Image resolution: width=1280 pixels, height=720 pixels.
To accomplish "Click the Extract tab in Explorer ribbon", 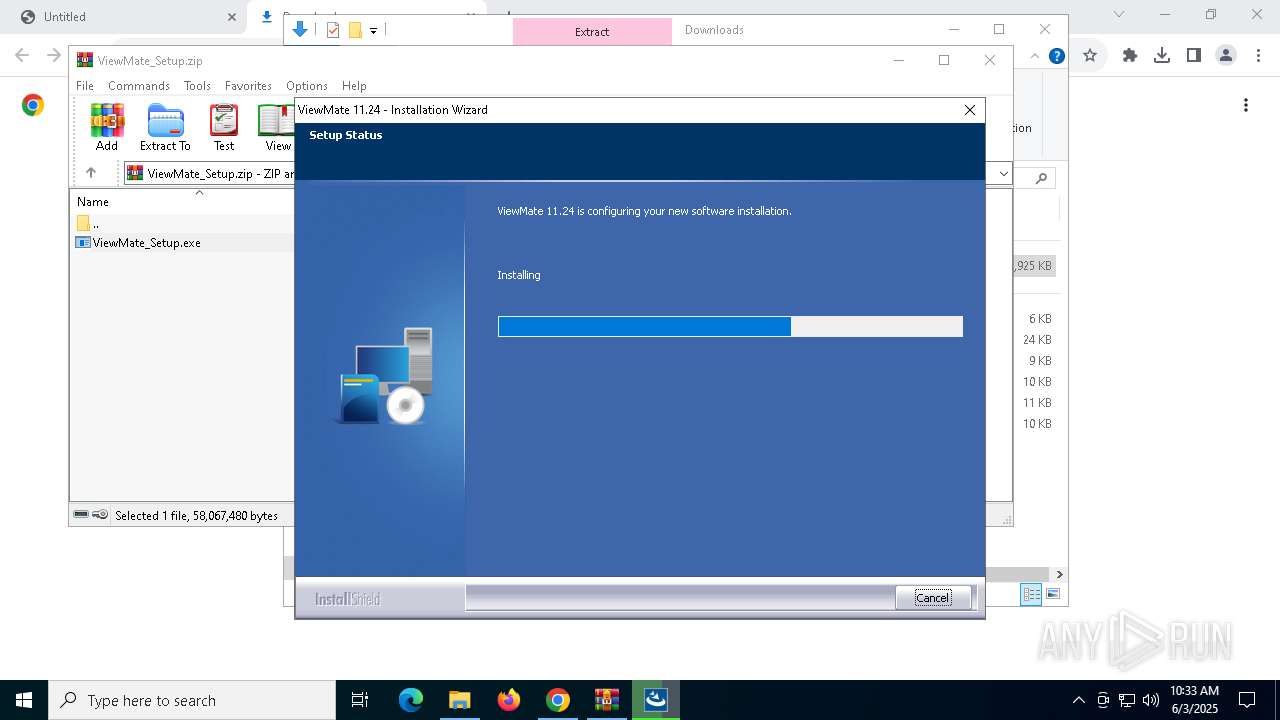I will [x=592, y=32].
